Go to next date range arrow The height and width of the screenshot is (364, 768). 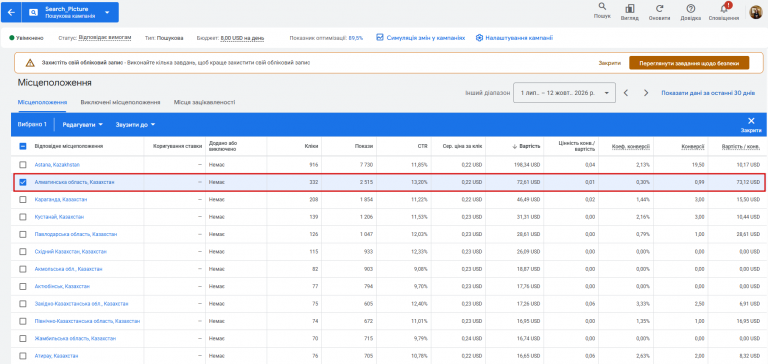[x=646, y=93]
